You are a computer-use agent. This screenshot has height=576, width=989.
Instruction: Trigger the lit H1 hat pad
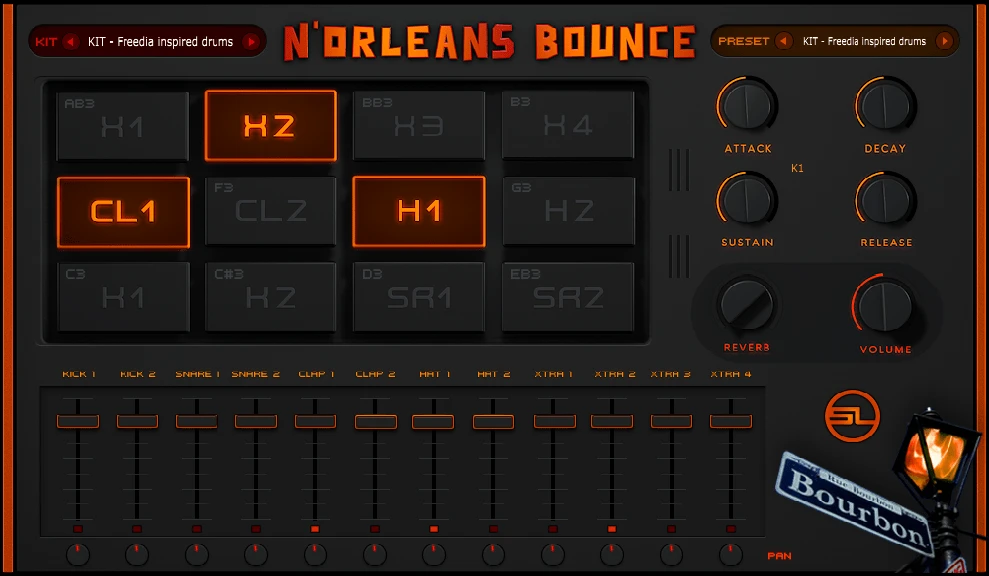pyautogui.click(x=419, y=211)
